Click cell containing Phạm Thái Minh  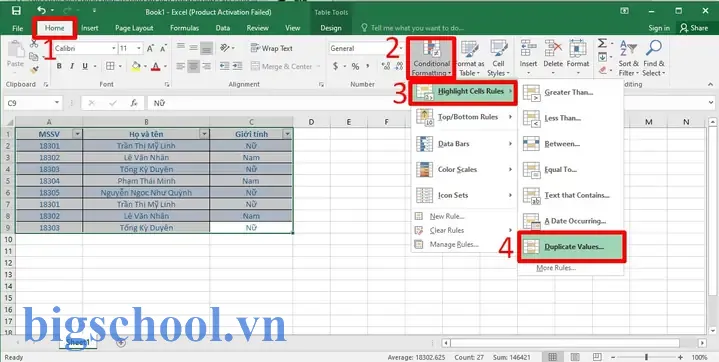146,181
